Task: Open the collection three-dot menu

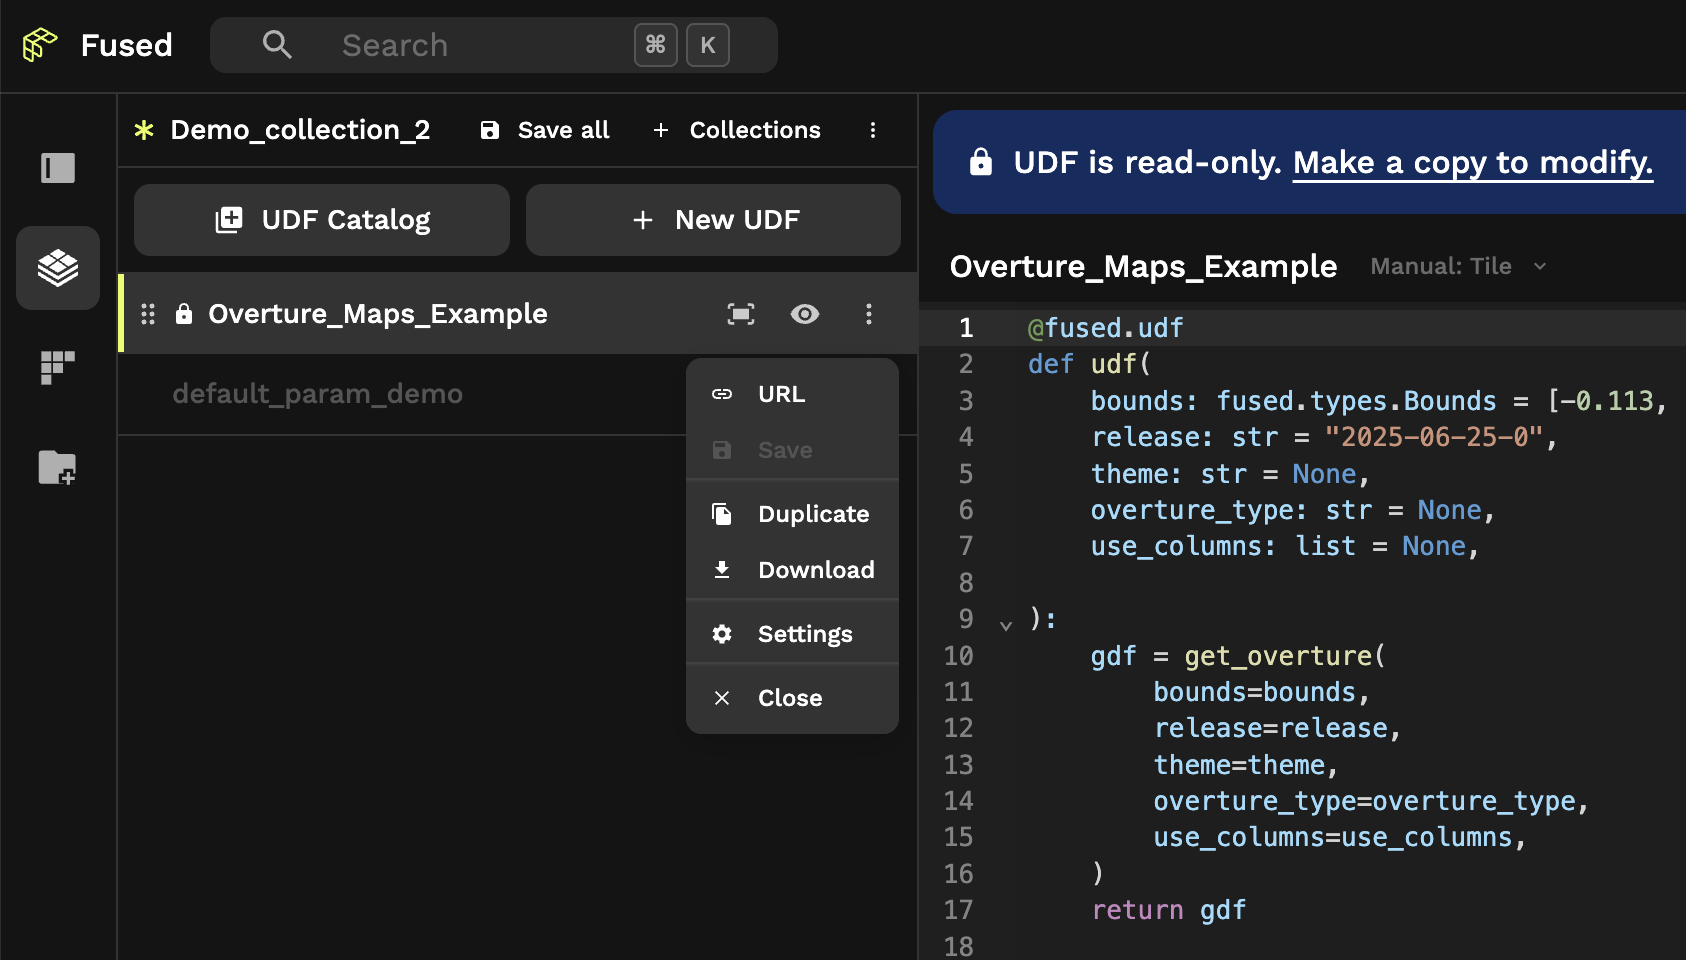Action: 873,130
